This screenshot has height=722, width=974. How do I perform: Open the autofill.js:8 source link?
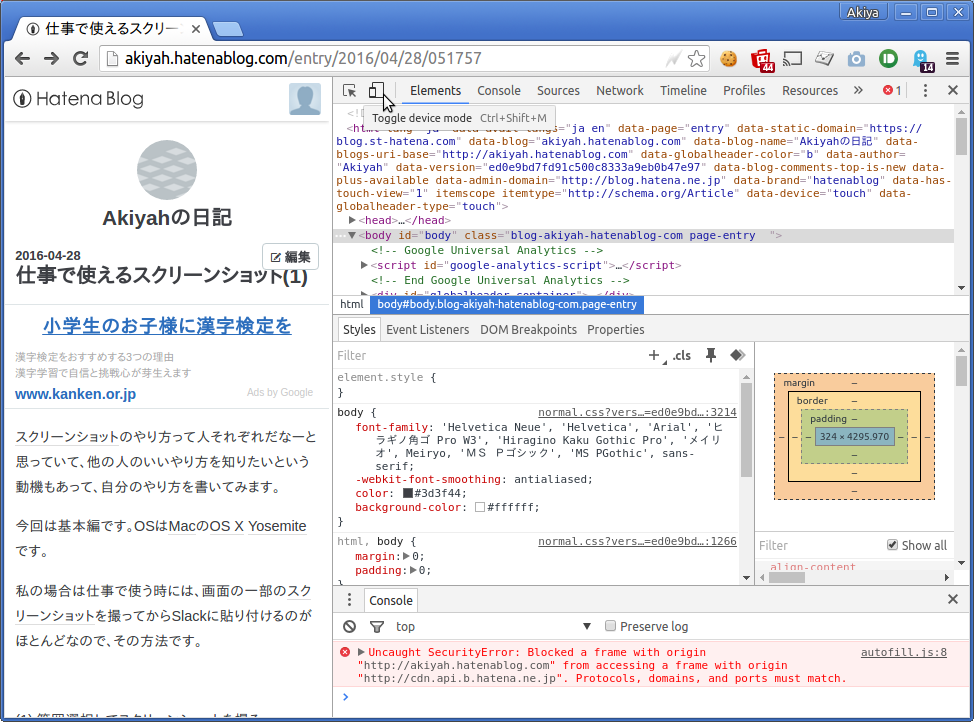pos(904,652)
